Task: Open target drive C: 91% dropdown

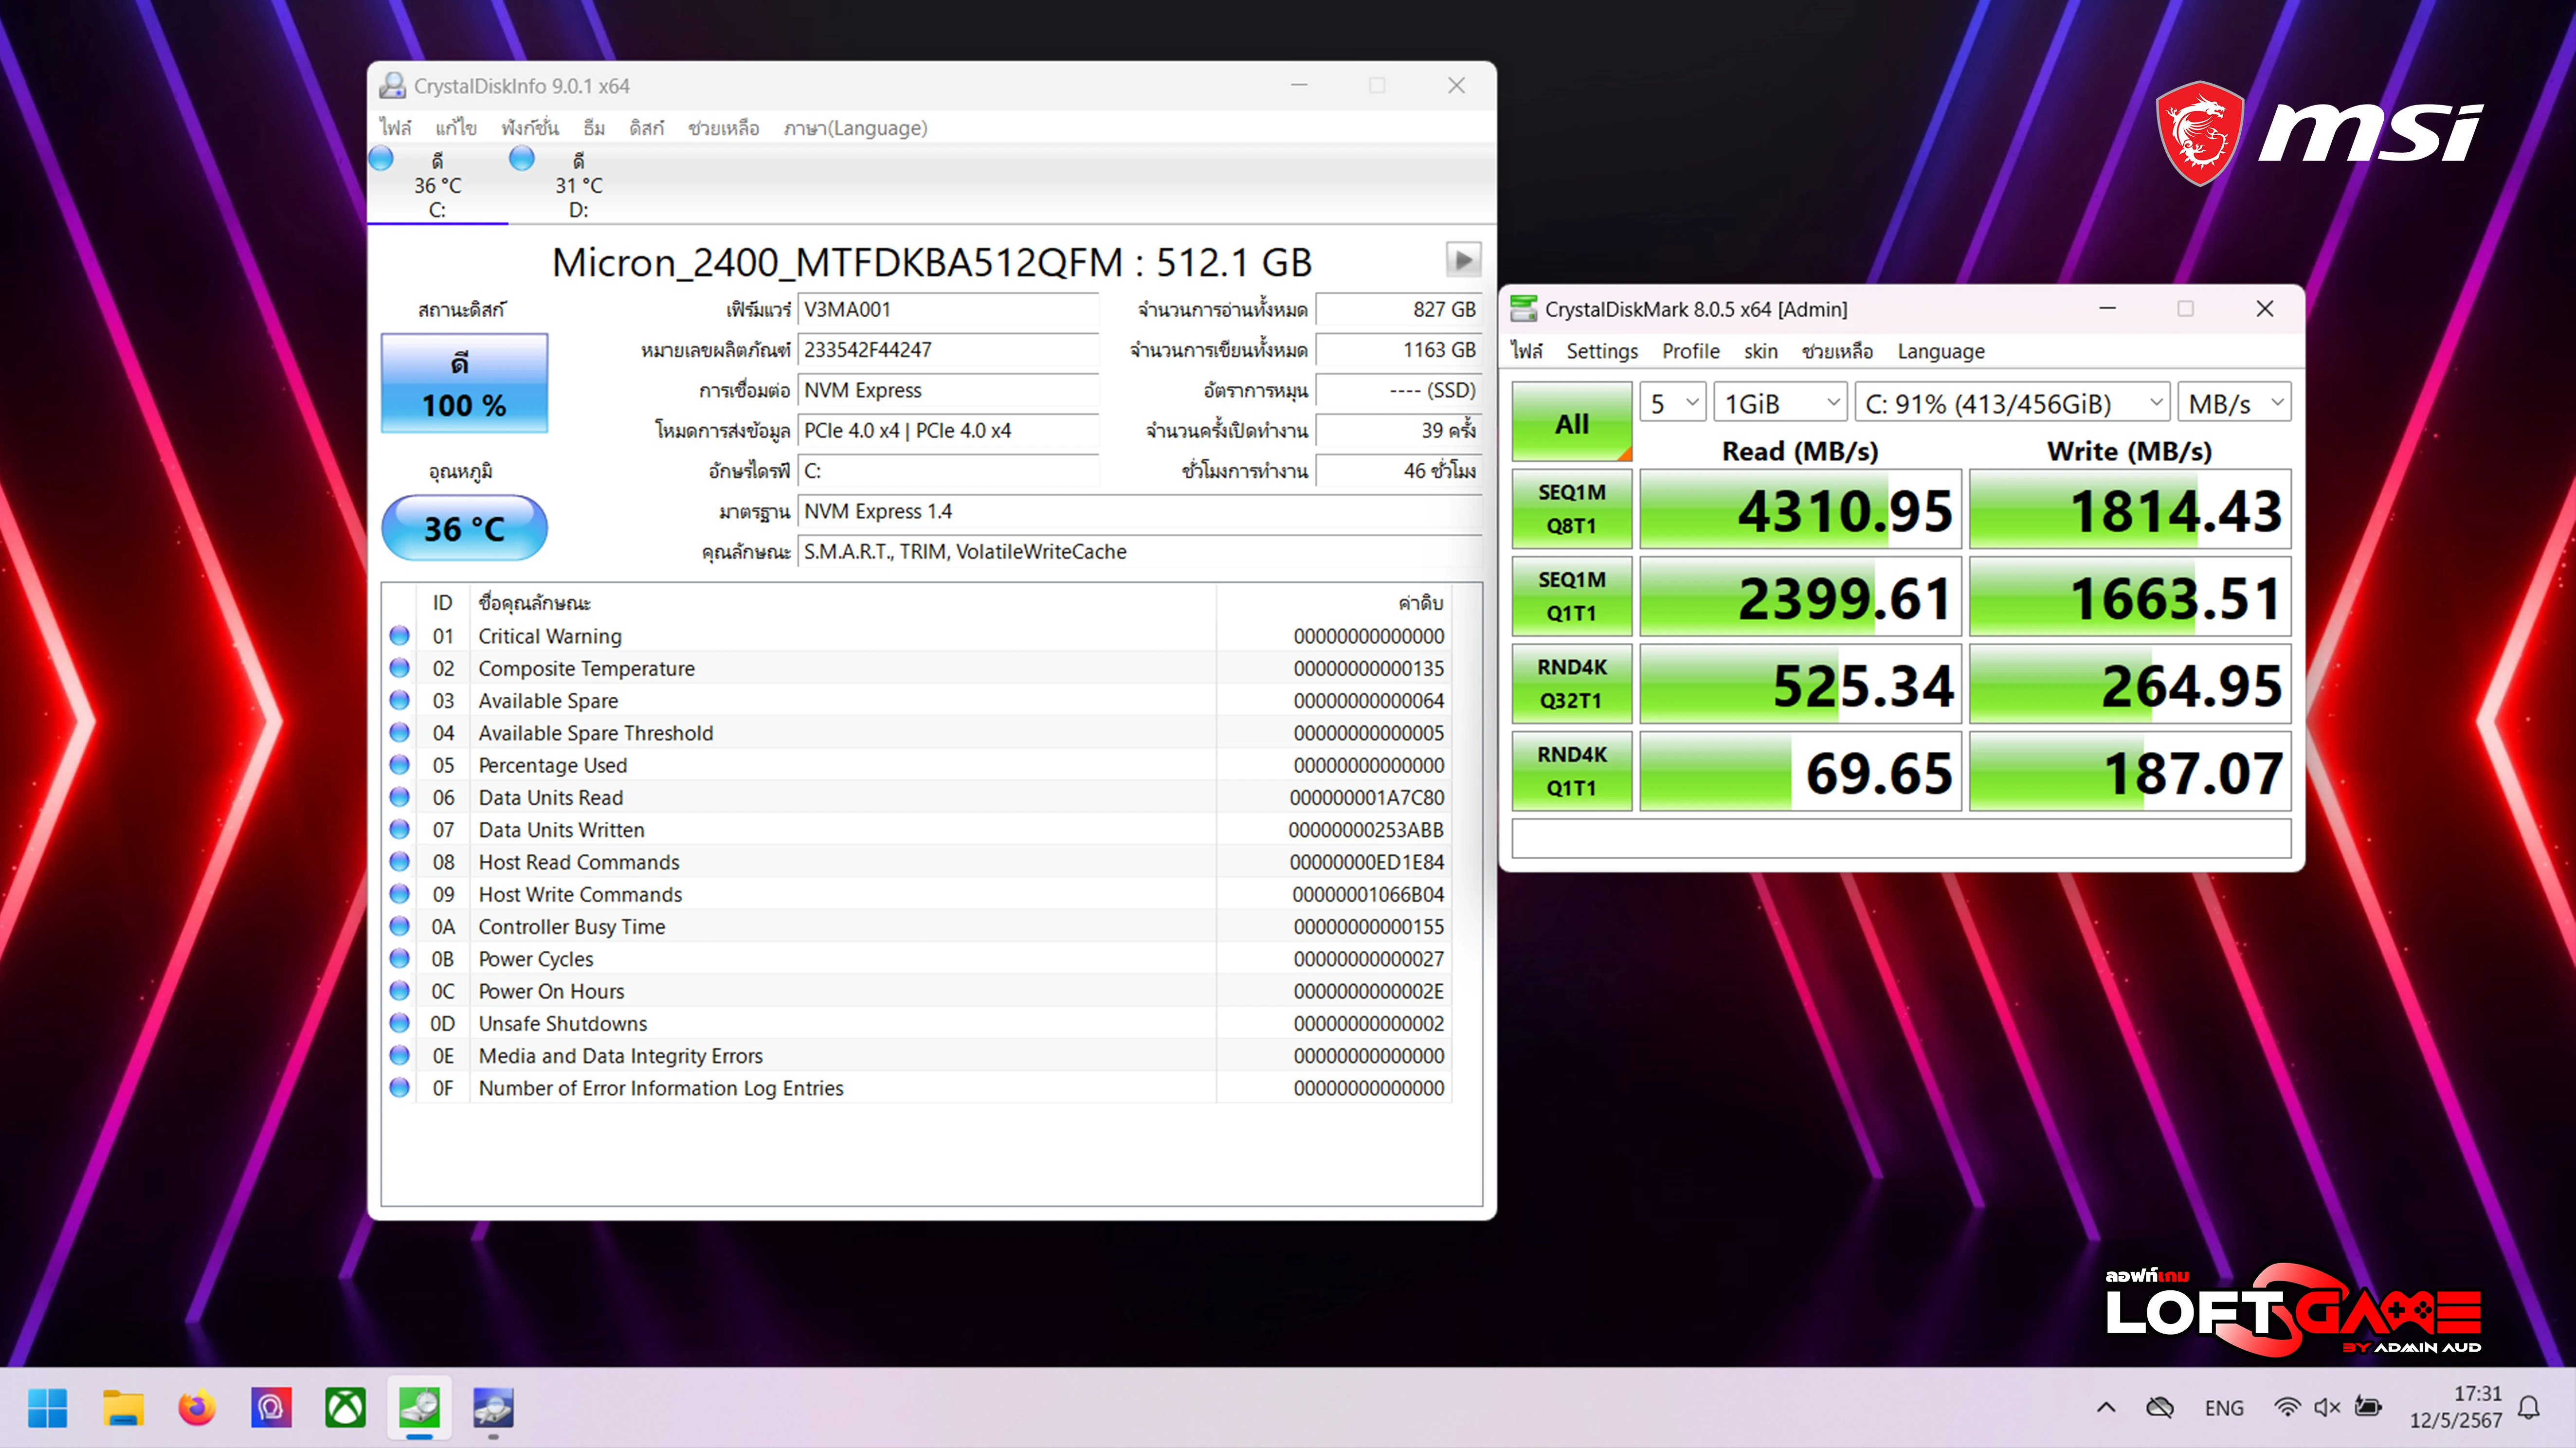Action: tap(2012, 403)
